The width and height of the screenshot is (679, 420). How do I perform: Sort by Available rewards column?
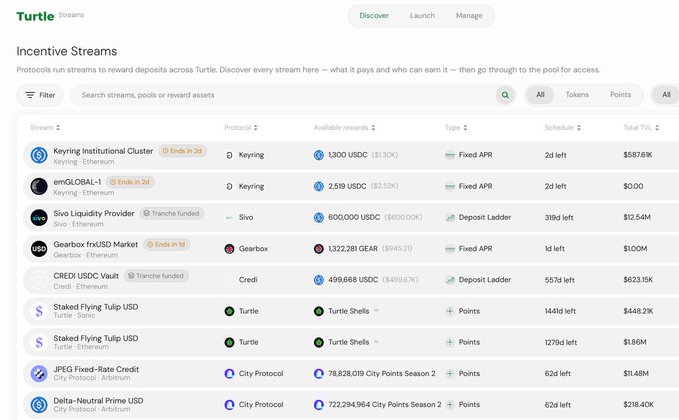point(344,127)
